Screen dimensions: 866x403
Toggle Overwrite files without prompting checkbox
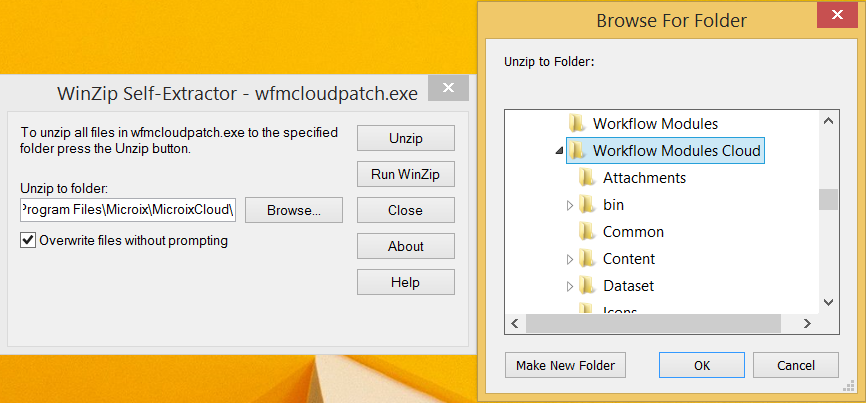[28, 241]
